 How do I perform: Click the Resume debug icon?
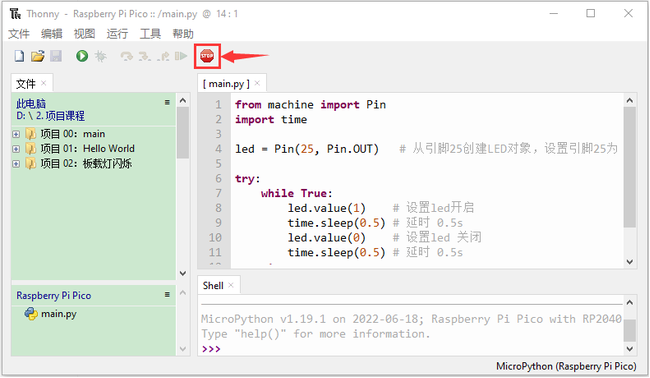181,56
